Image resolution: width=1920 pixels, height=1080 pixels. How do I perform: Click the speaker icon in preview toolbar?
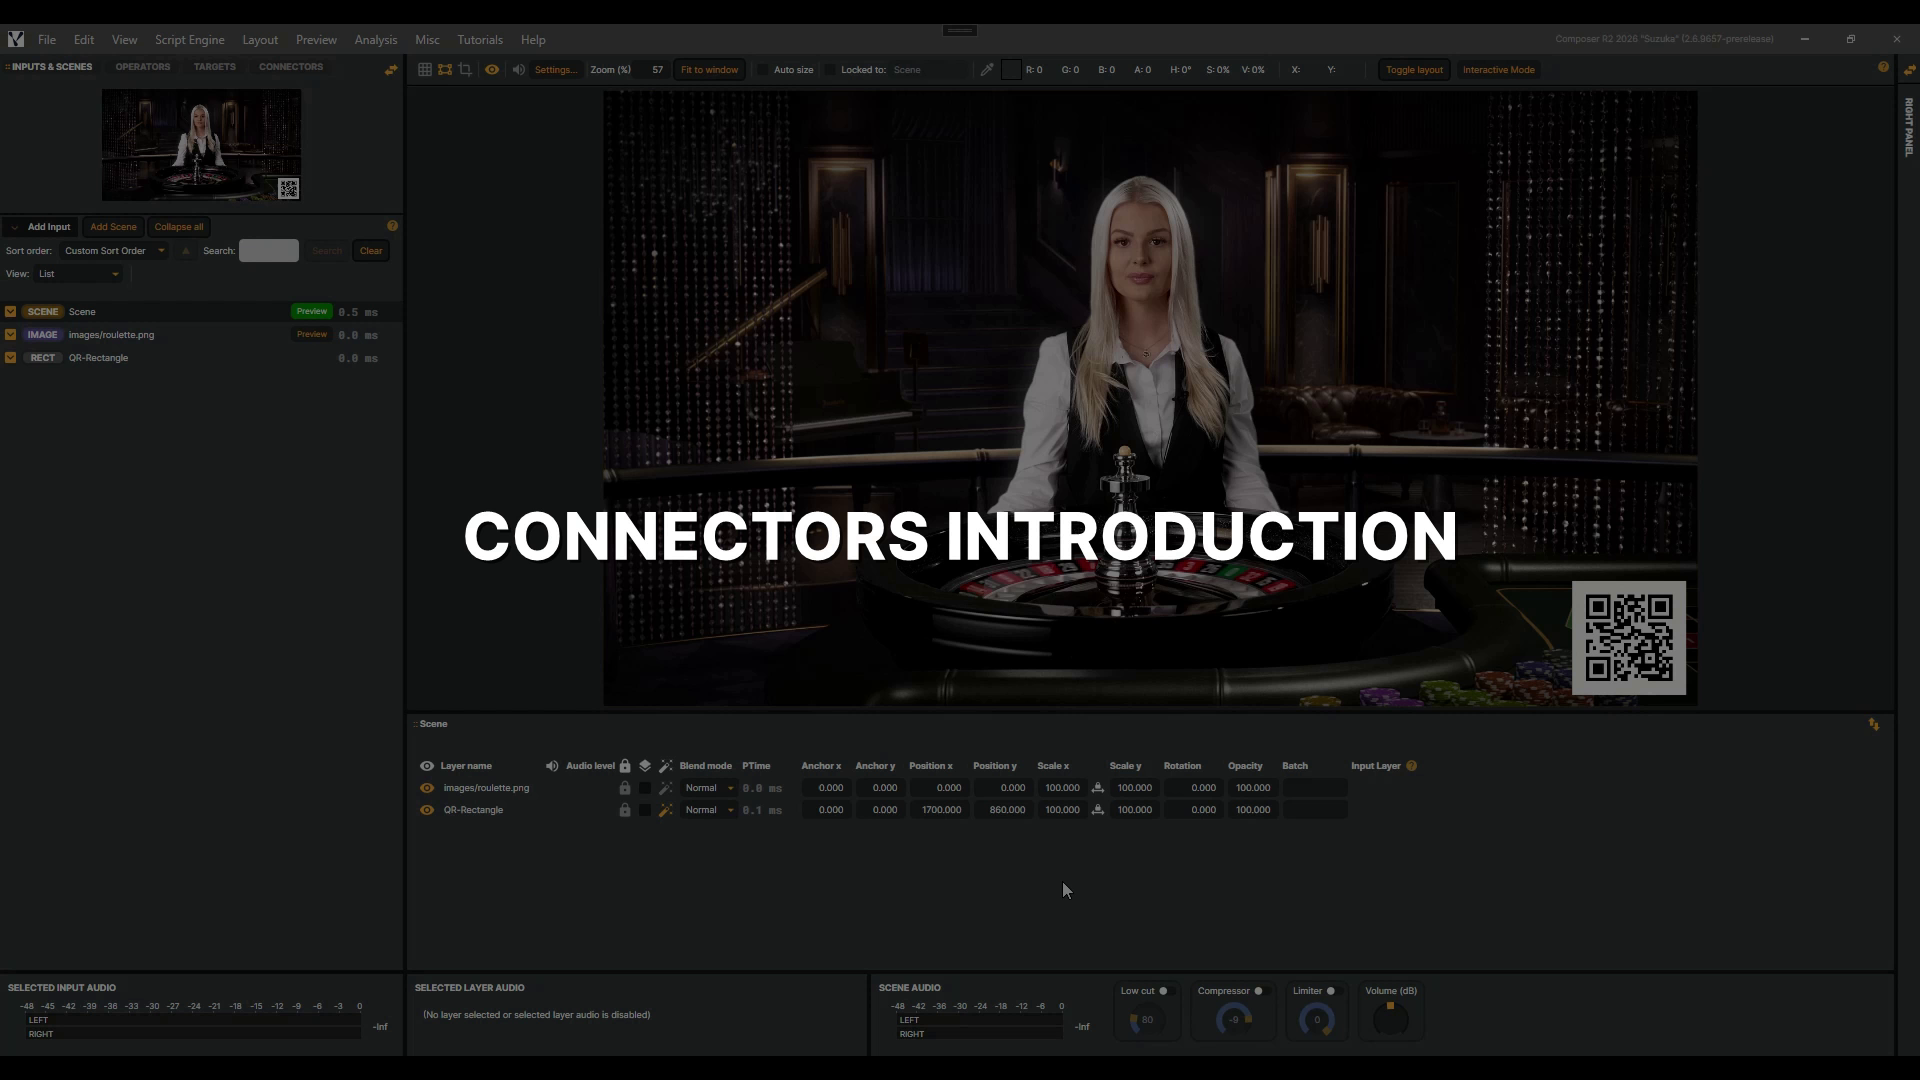point(518,70)
